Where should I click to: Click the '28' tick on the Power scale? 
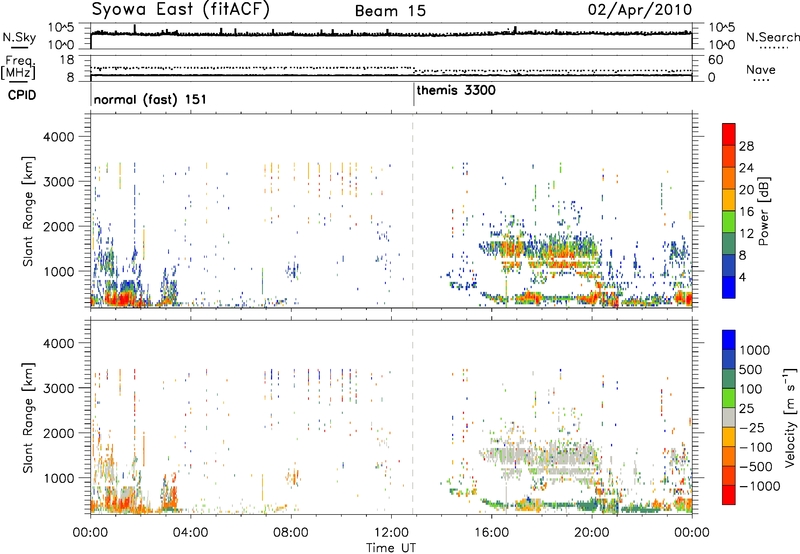(746, 146)
